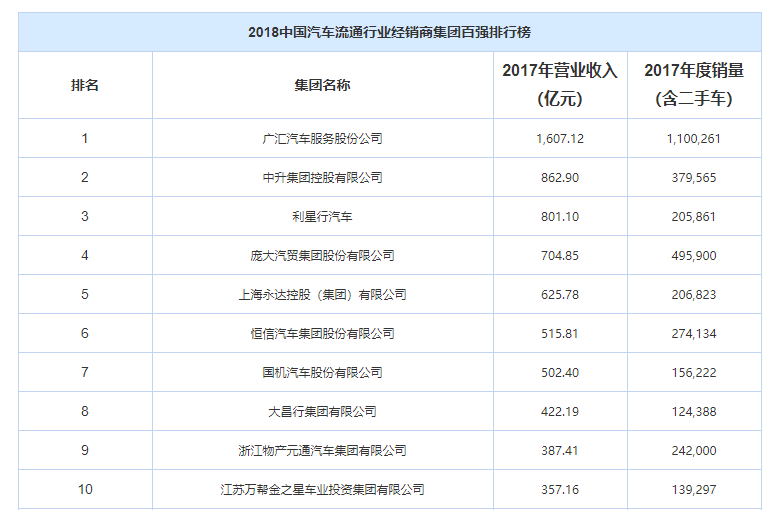Click sales volume 124,388
Image resolution: width=781 pixels, height=510 pixels.
coord(694,411)
